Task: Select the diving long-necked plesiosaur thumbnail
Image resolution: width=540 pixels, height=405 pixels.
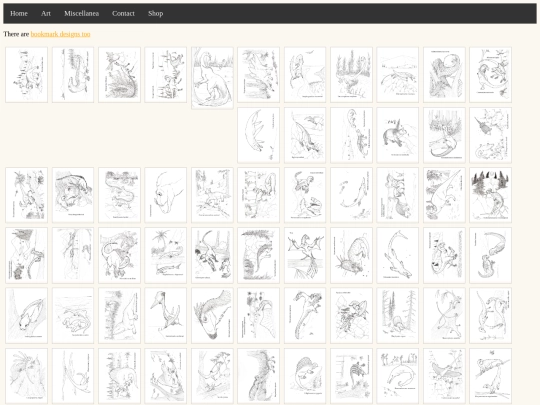Action: coord(397,255)
